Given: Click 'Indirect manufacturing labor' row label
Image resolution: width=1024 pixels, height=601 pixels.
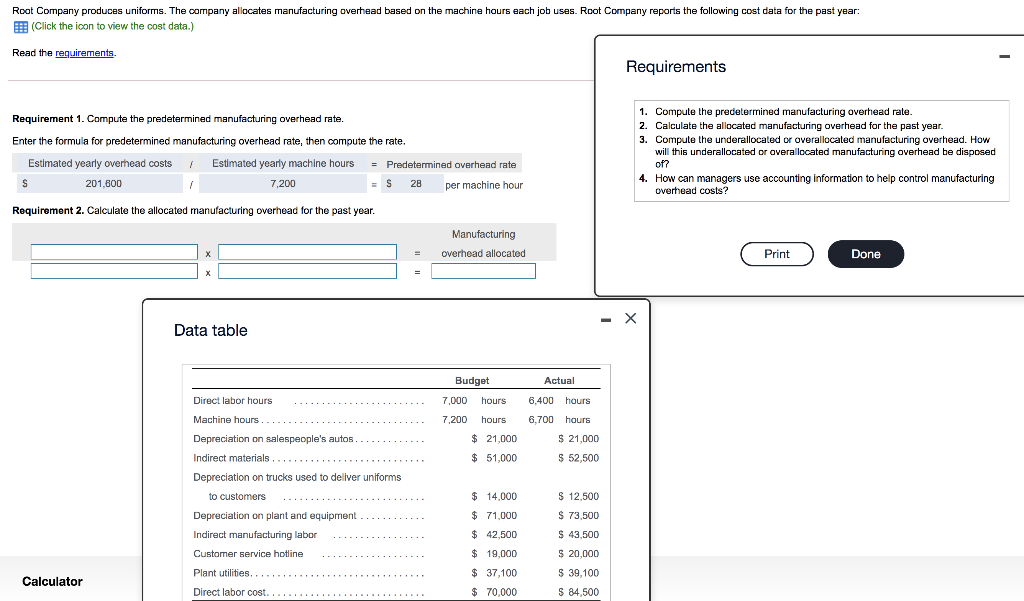Looking at the screenshot, I should (x=255, y=534).
